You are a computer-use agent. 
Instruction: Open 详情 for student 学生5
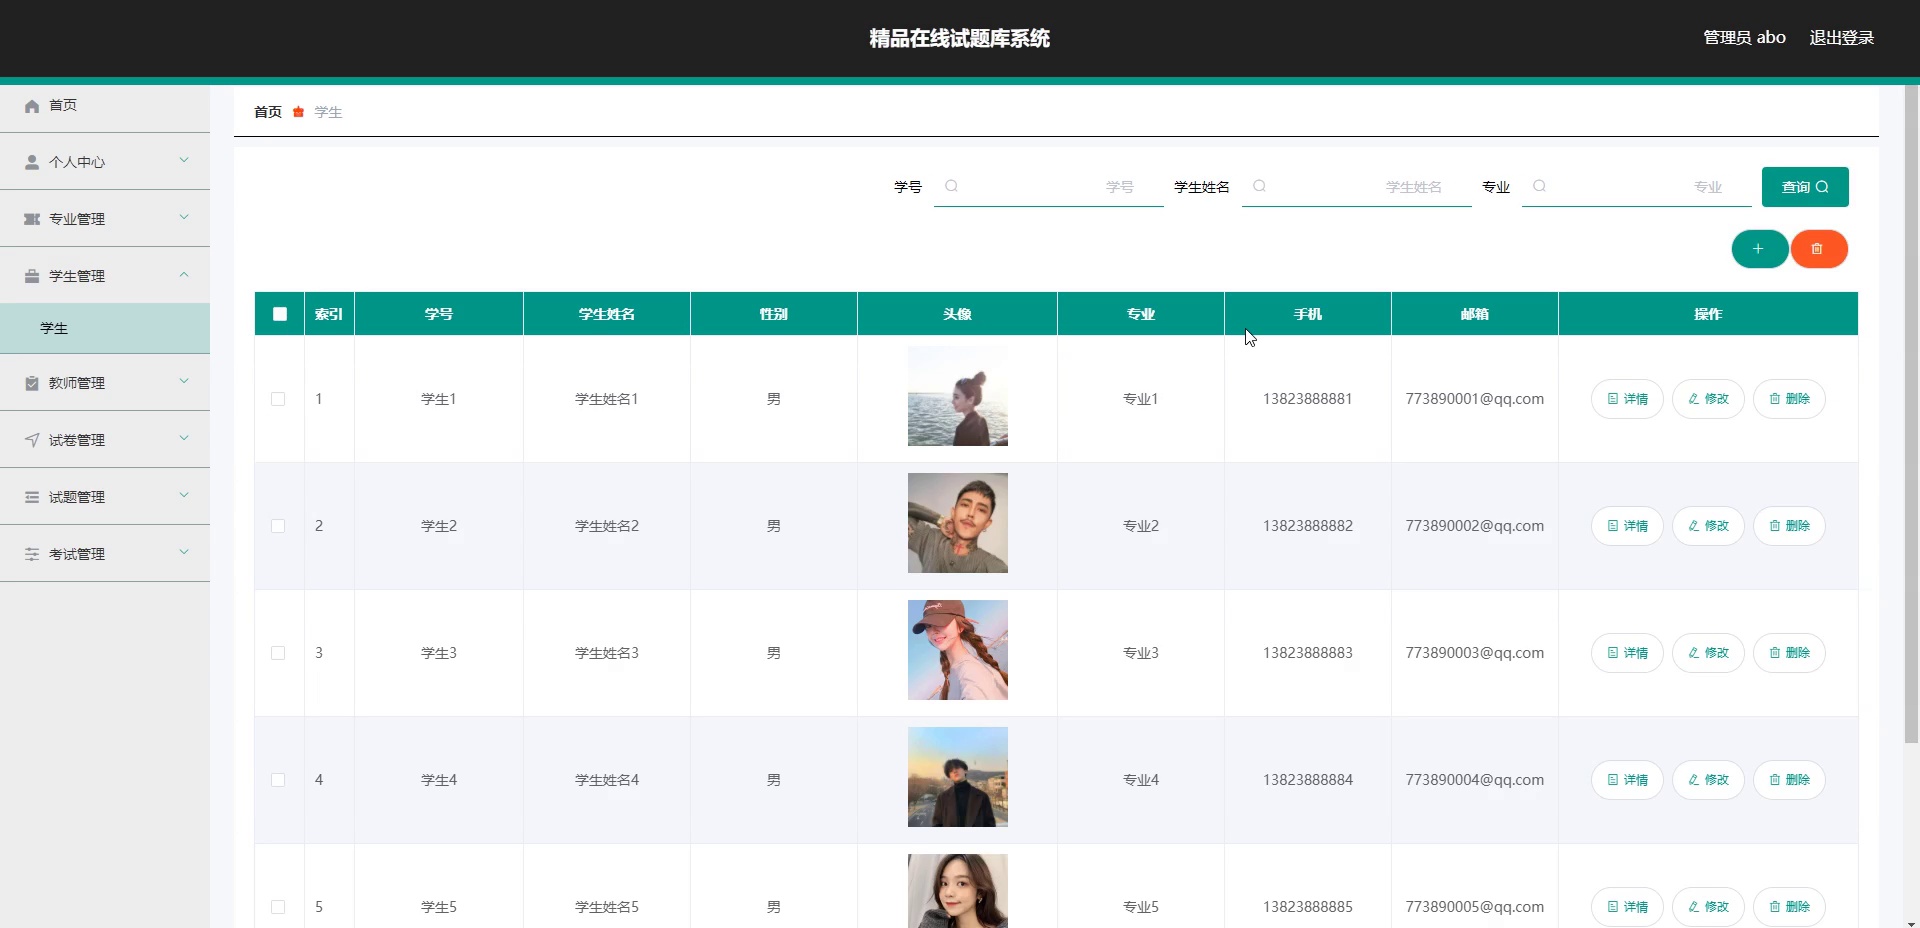(1627, 907)
